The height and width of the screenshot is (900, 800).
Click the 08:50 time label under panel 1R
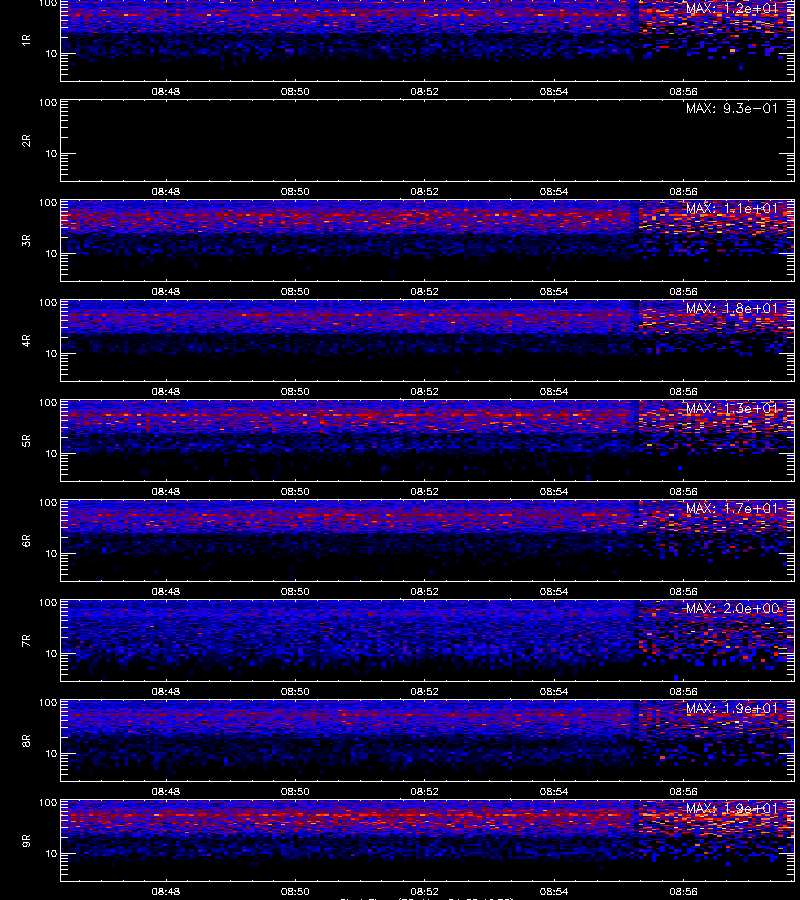[295, 91]
